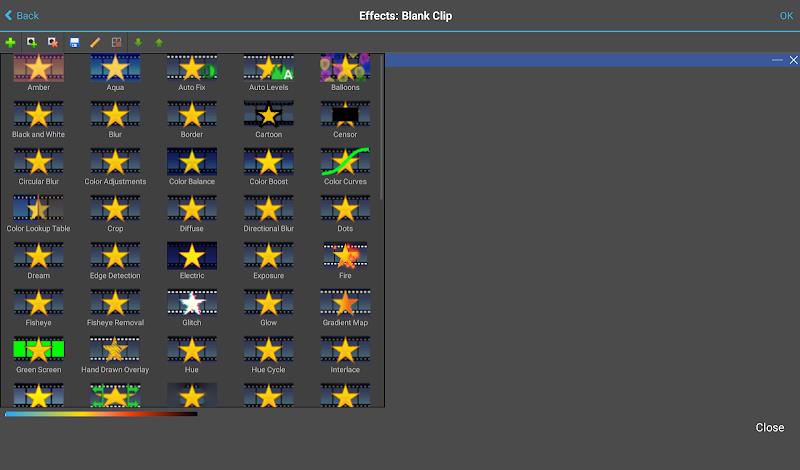Pick the Balloons effect
800x470 pixels.
click(x=345, y=72)
